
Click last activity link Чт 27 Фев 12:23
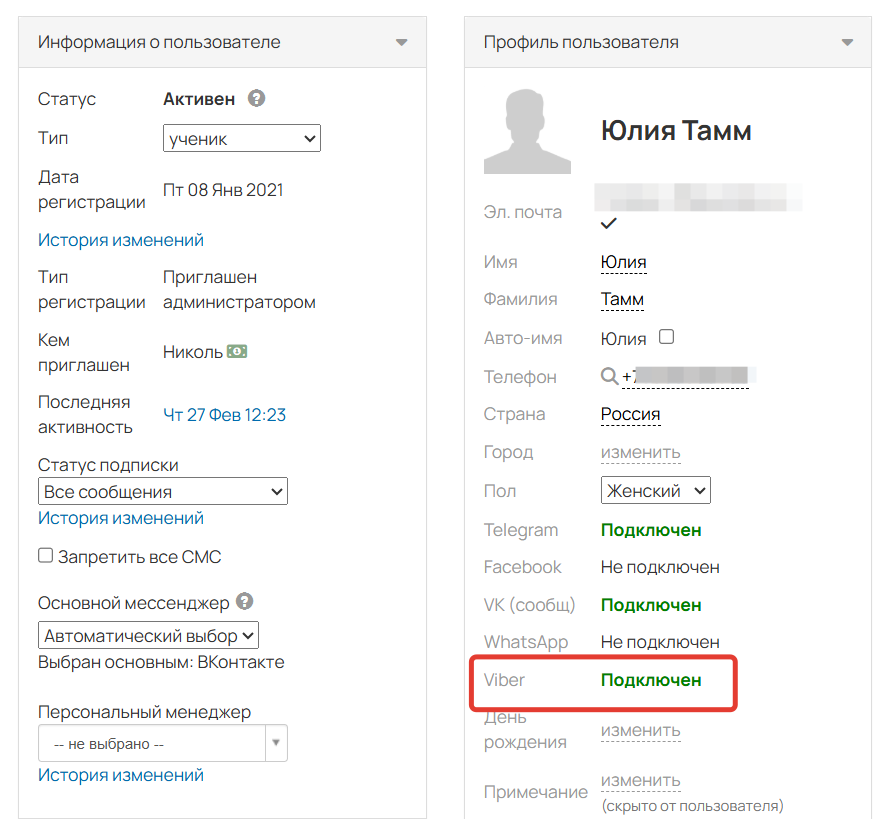click(224, 415)
